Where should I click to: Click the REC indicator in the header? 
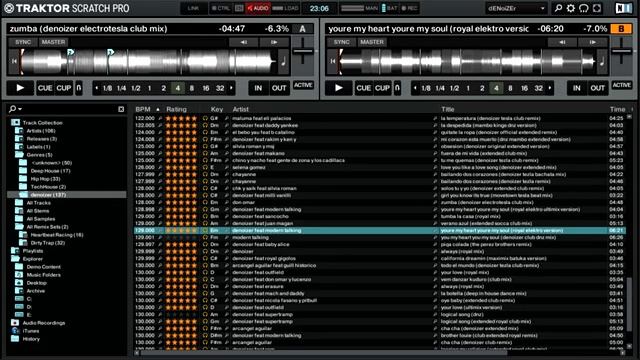click(409, 8)
